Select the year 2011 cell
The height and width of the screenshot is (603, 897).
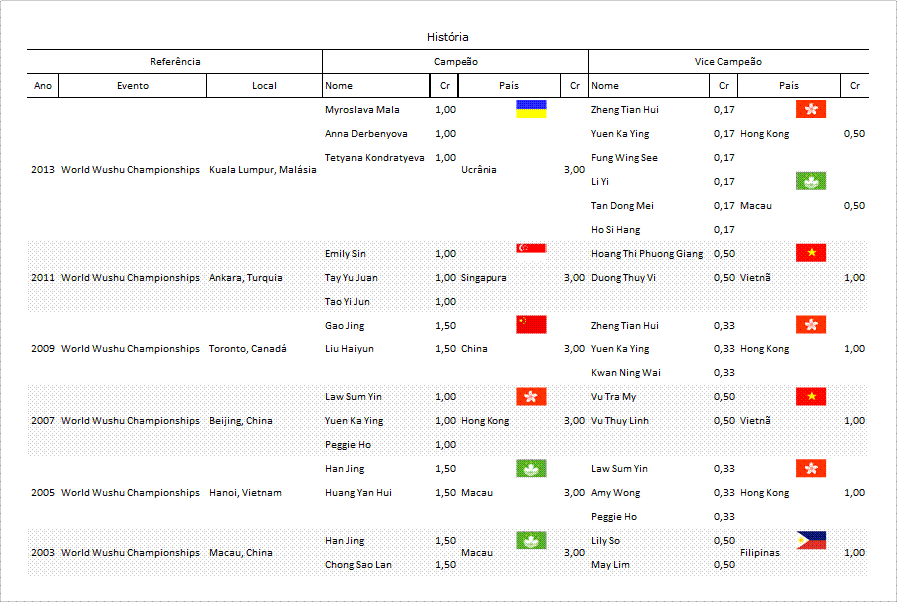[x=43, y=278]
